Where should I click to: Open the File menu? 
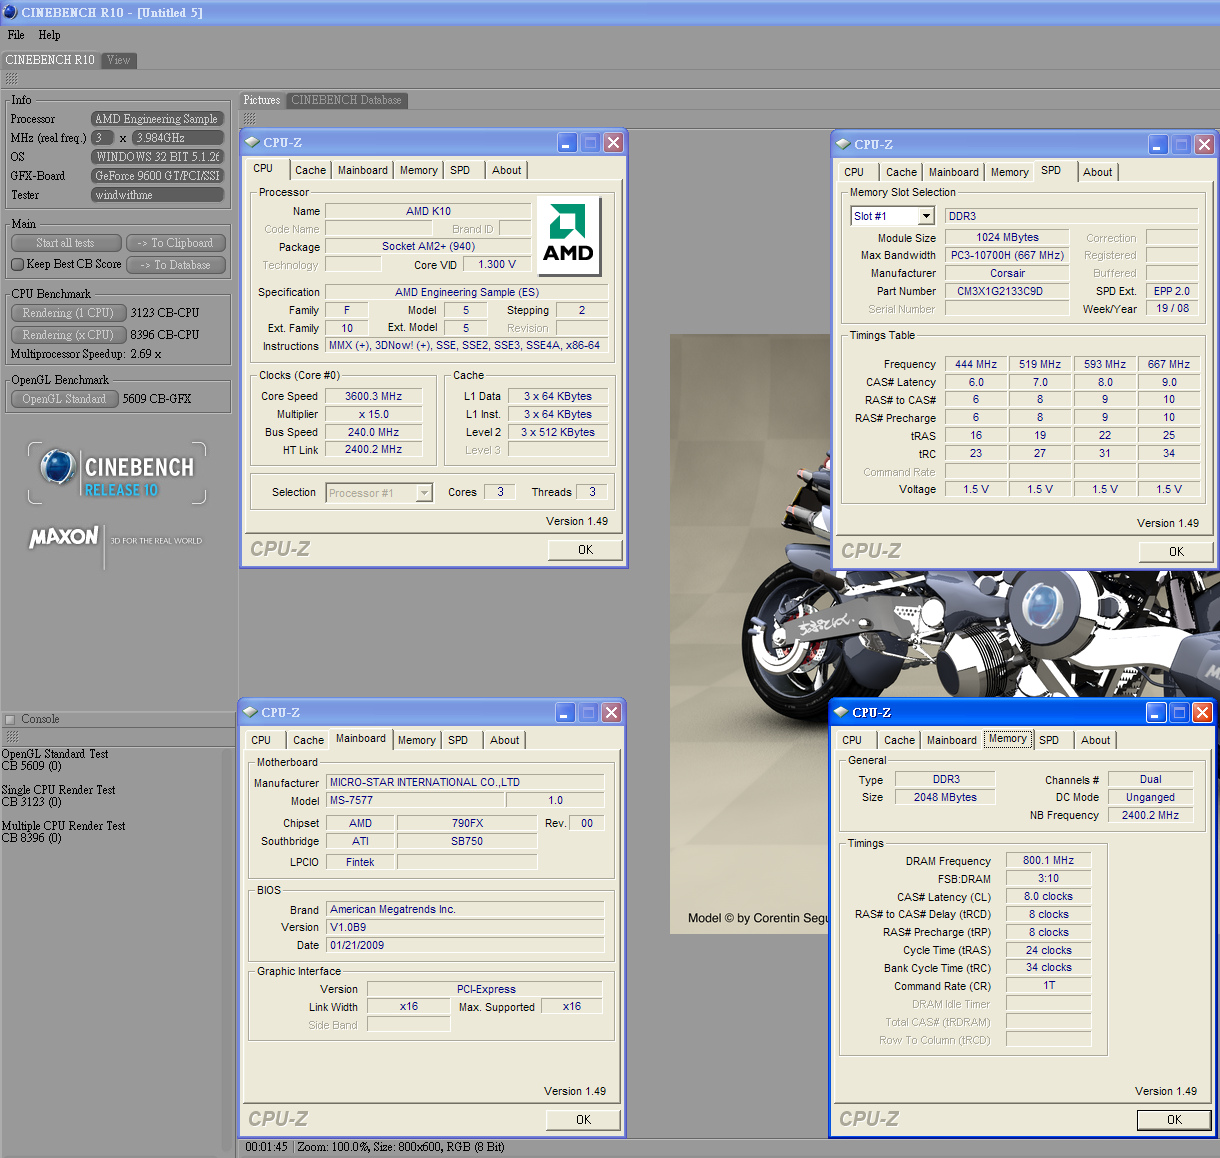(16, 35)
